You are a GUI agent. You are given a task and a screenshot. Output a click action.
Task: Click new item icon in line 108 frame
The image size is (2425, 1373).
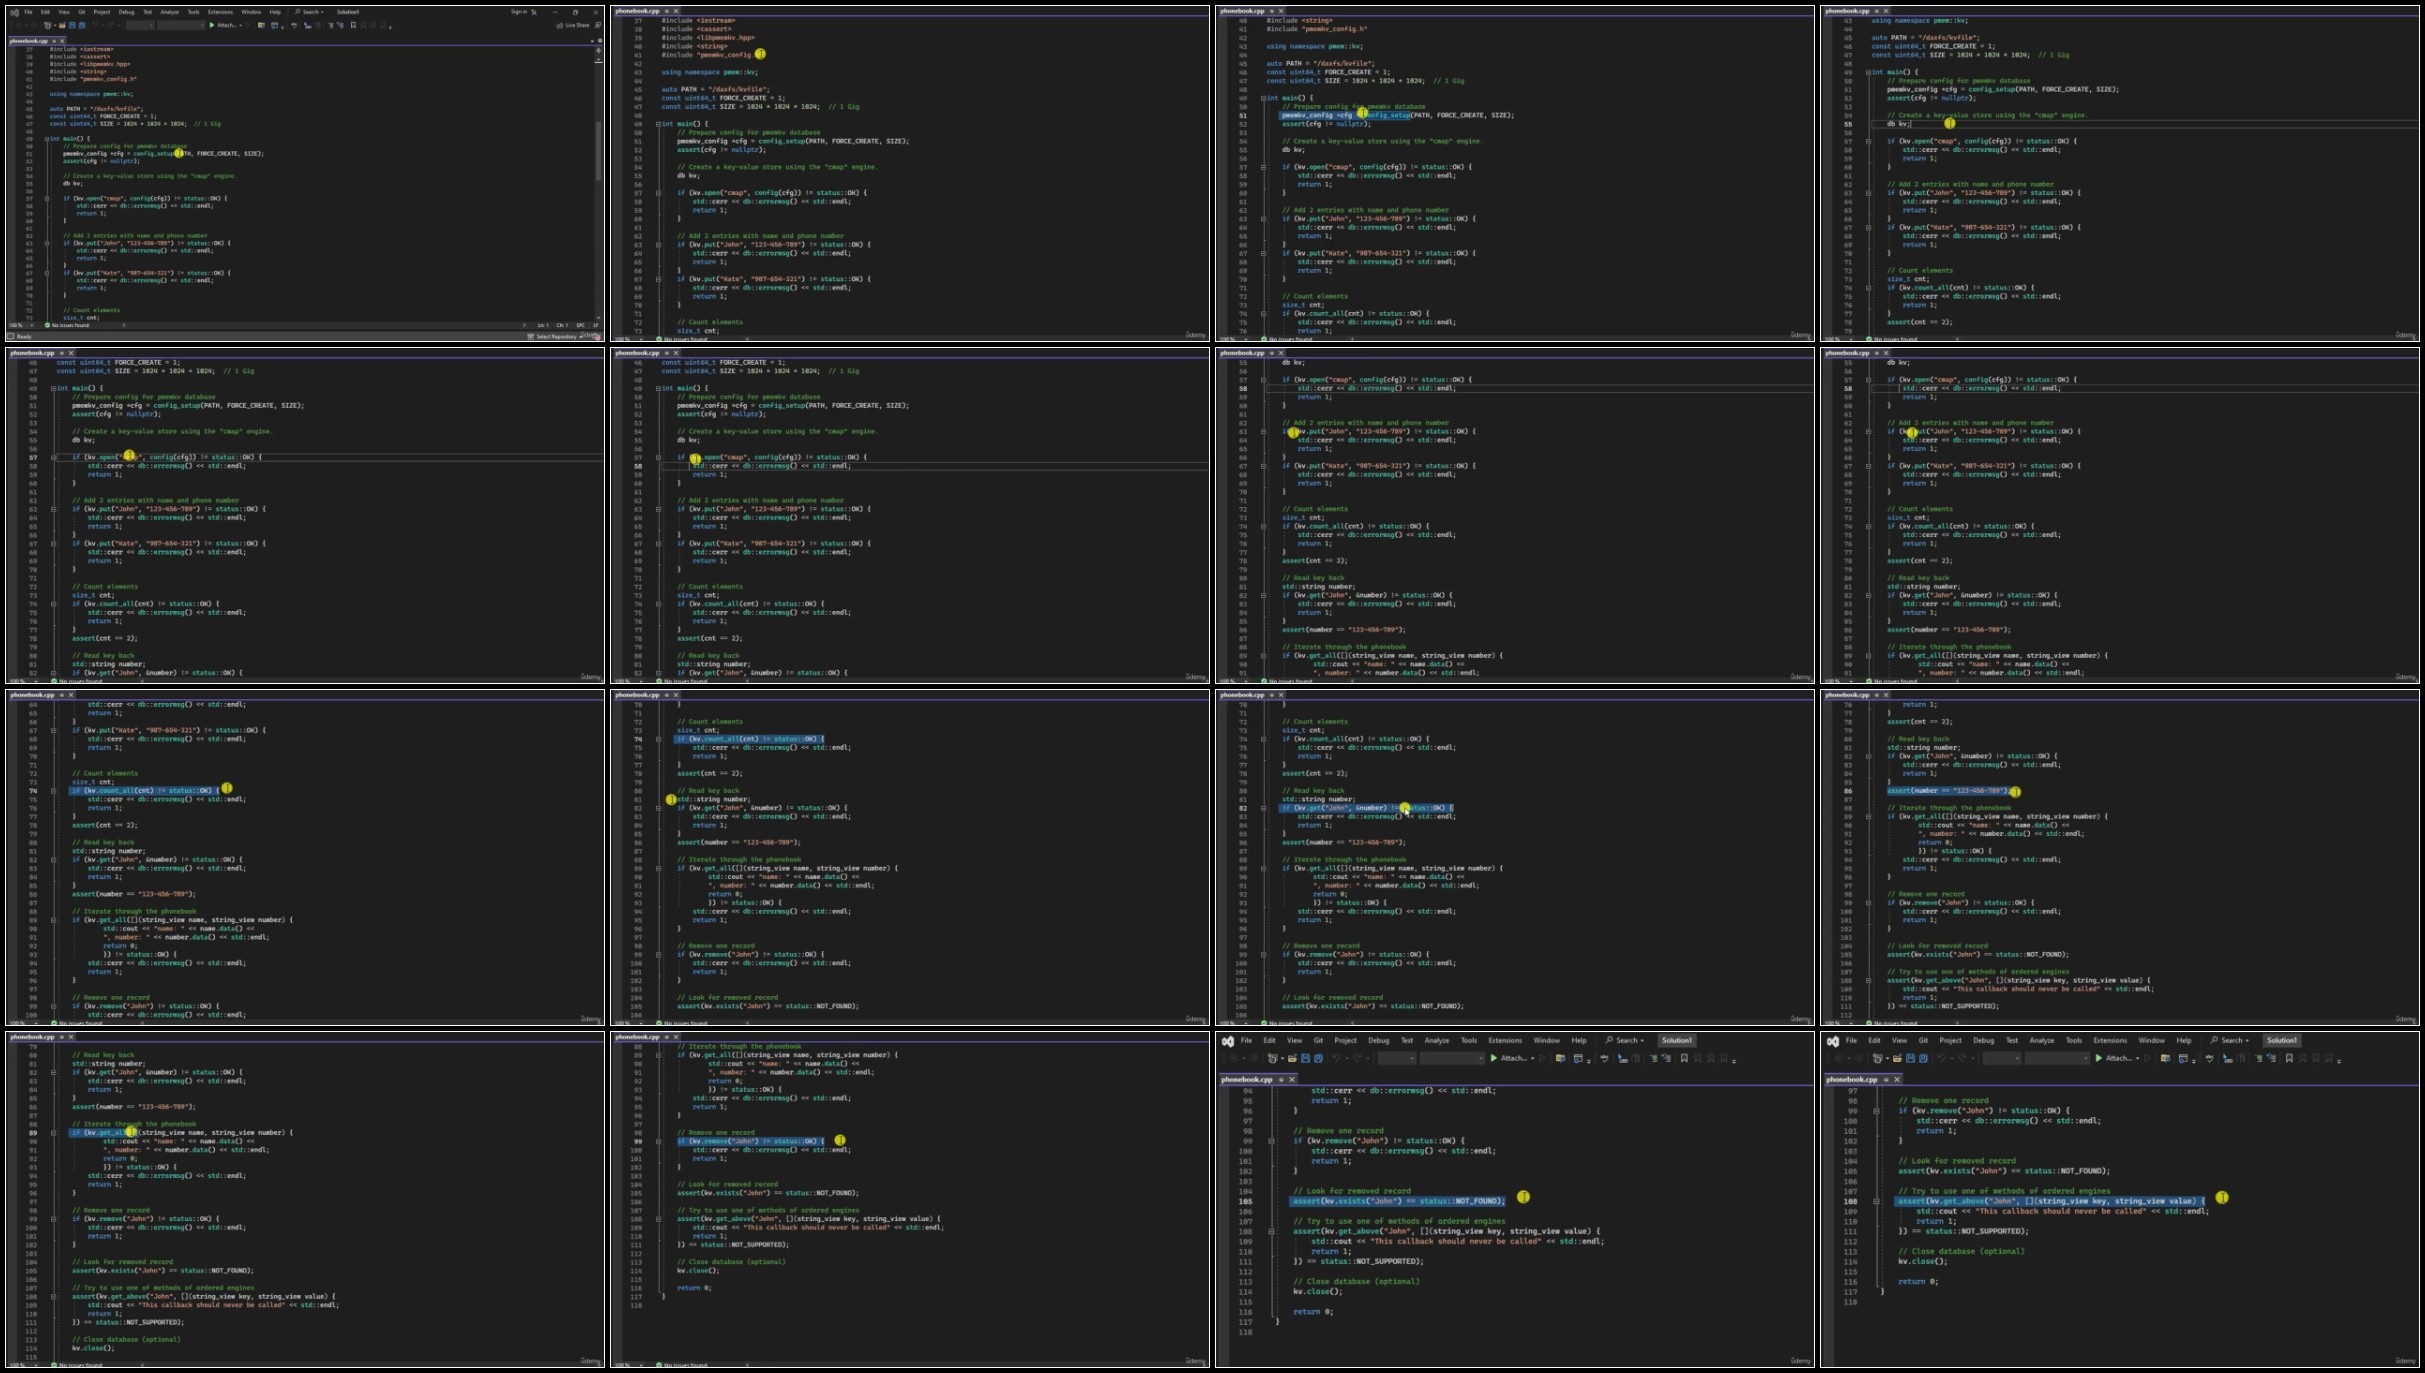click(1877, 1058)
